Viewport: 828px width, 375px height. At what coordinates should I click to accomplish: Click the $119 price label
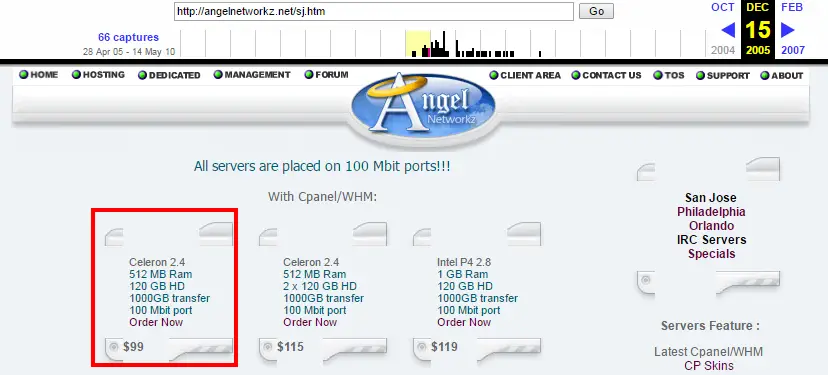tap(444, 347)
